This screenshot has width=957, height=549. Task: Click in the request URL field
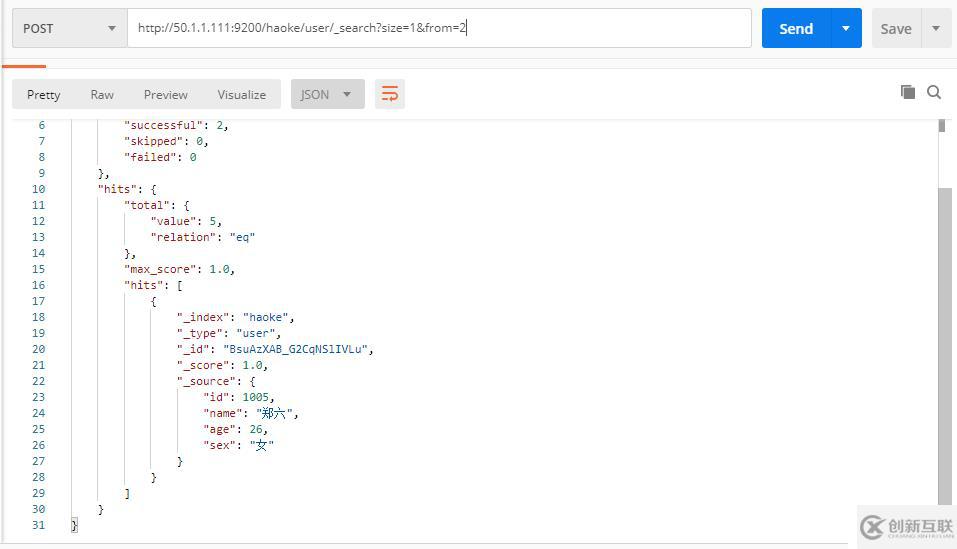(x=439, y=28)
